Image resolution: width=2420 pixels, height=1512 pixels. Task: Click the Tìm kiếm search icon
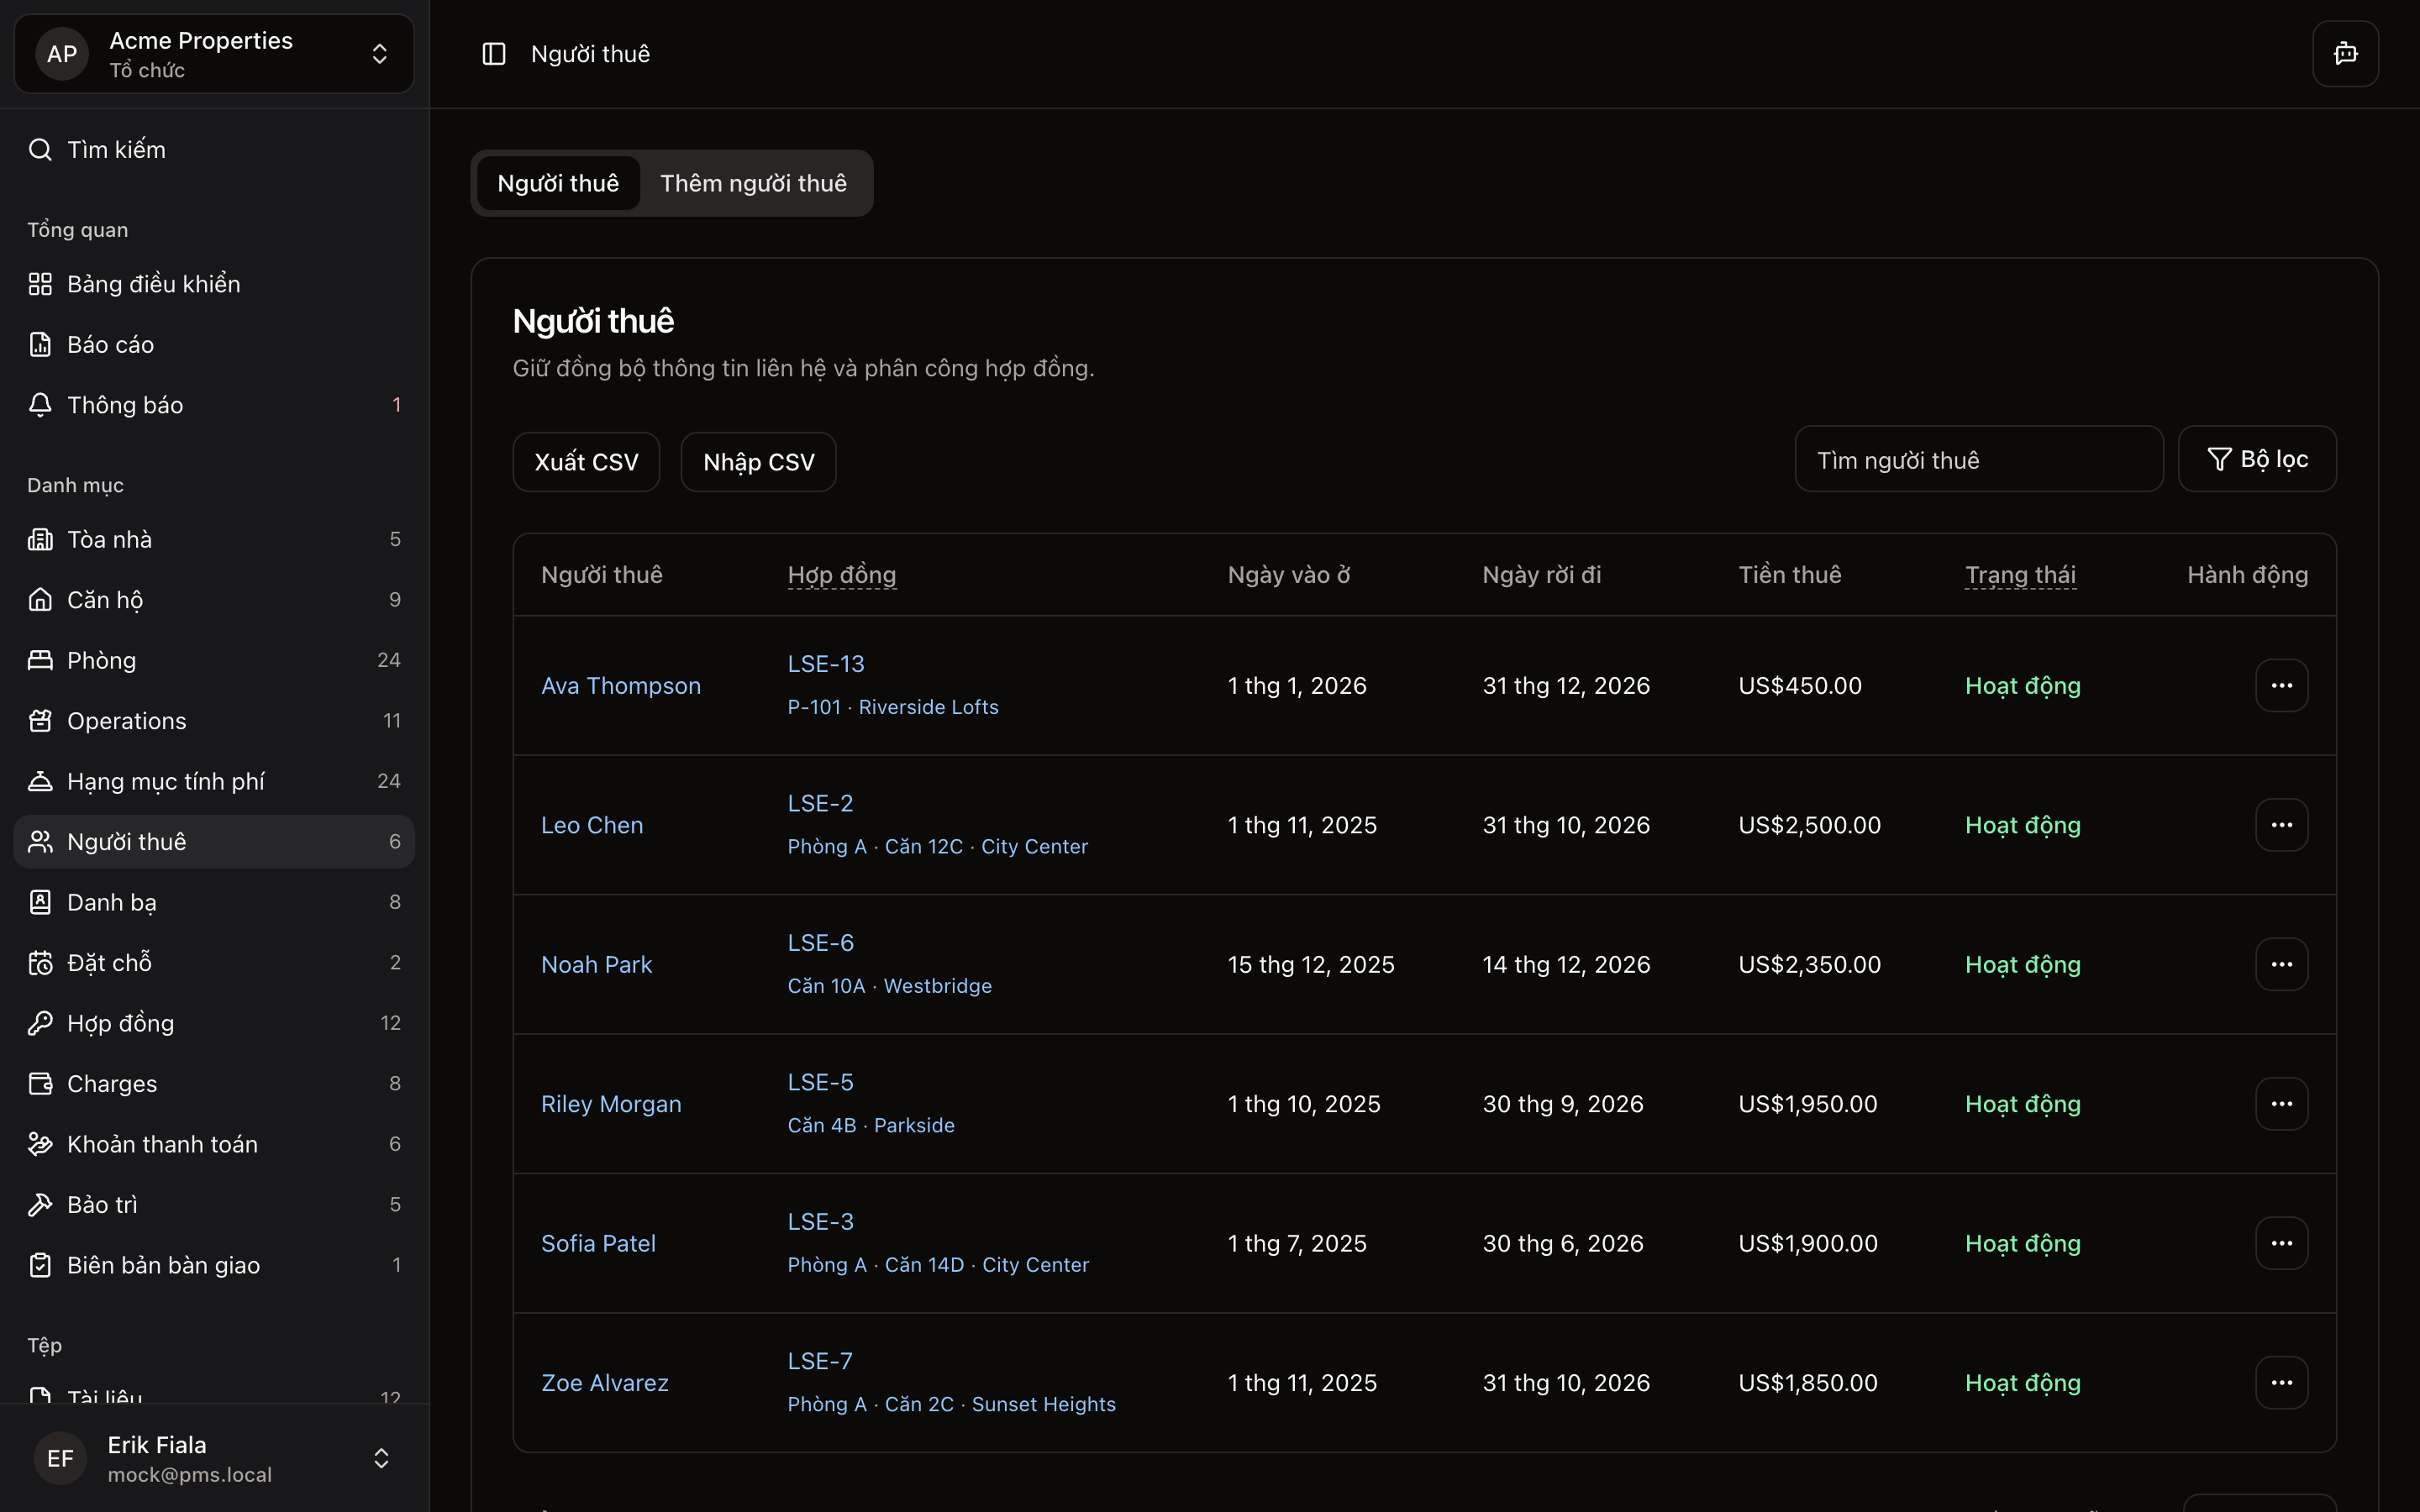tap(40, 150)
